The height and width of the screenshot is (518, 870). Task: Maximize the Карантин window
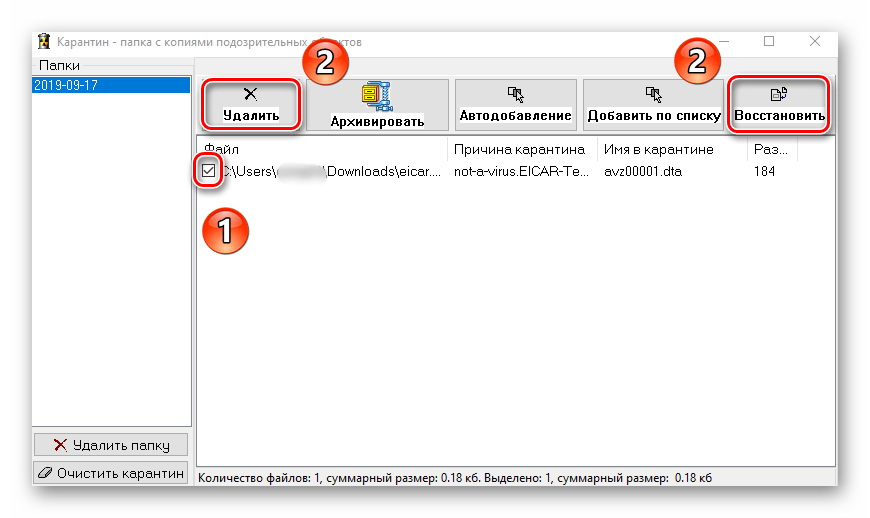tap(769, 42)
